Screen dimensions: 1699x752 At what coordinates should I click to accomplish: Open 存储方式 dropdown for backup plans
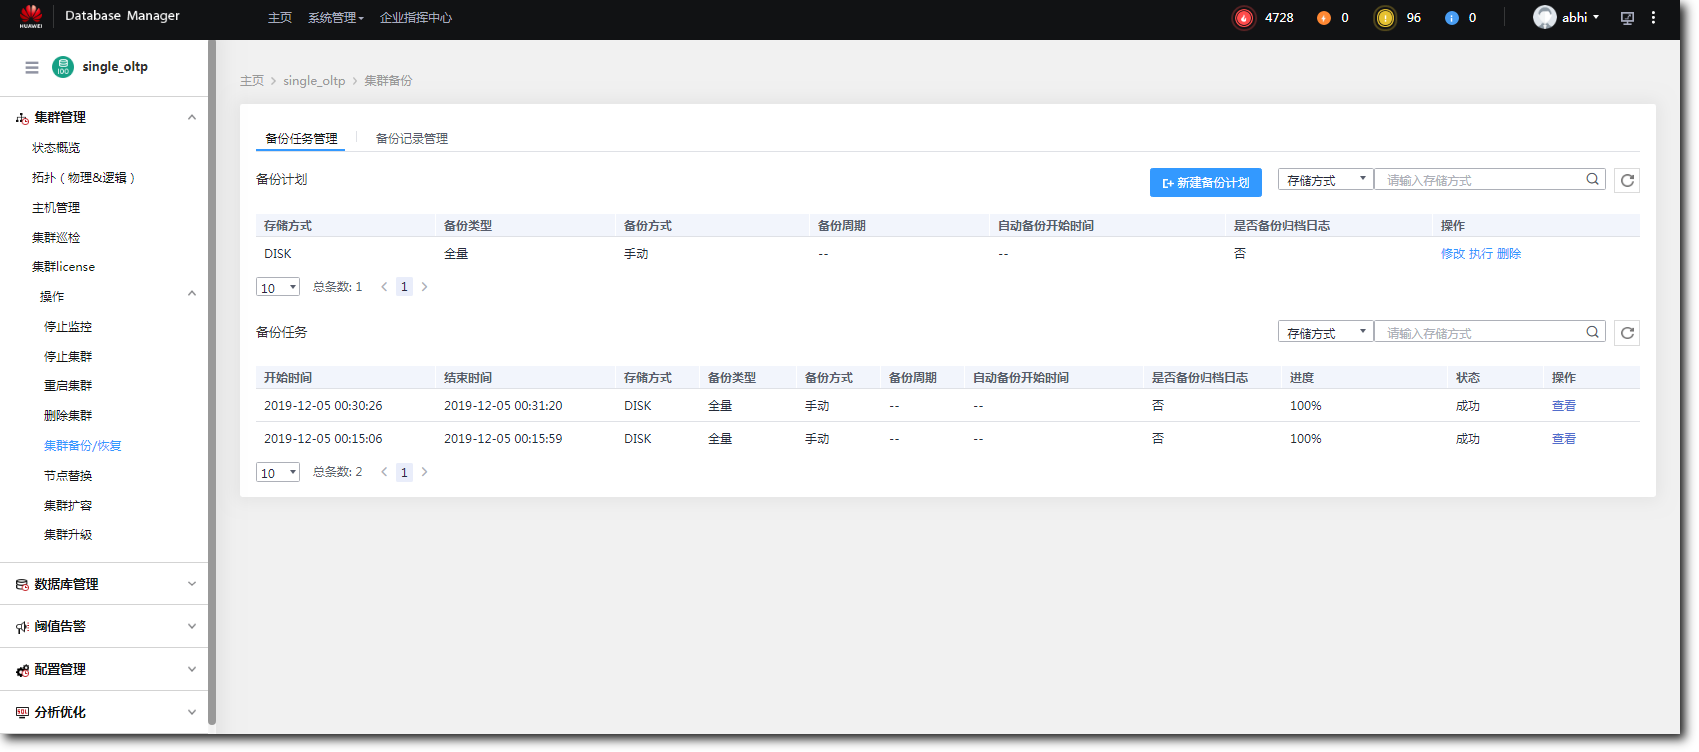pos(1325,180)
